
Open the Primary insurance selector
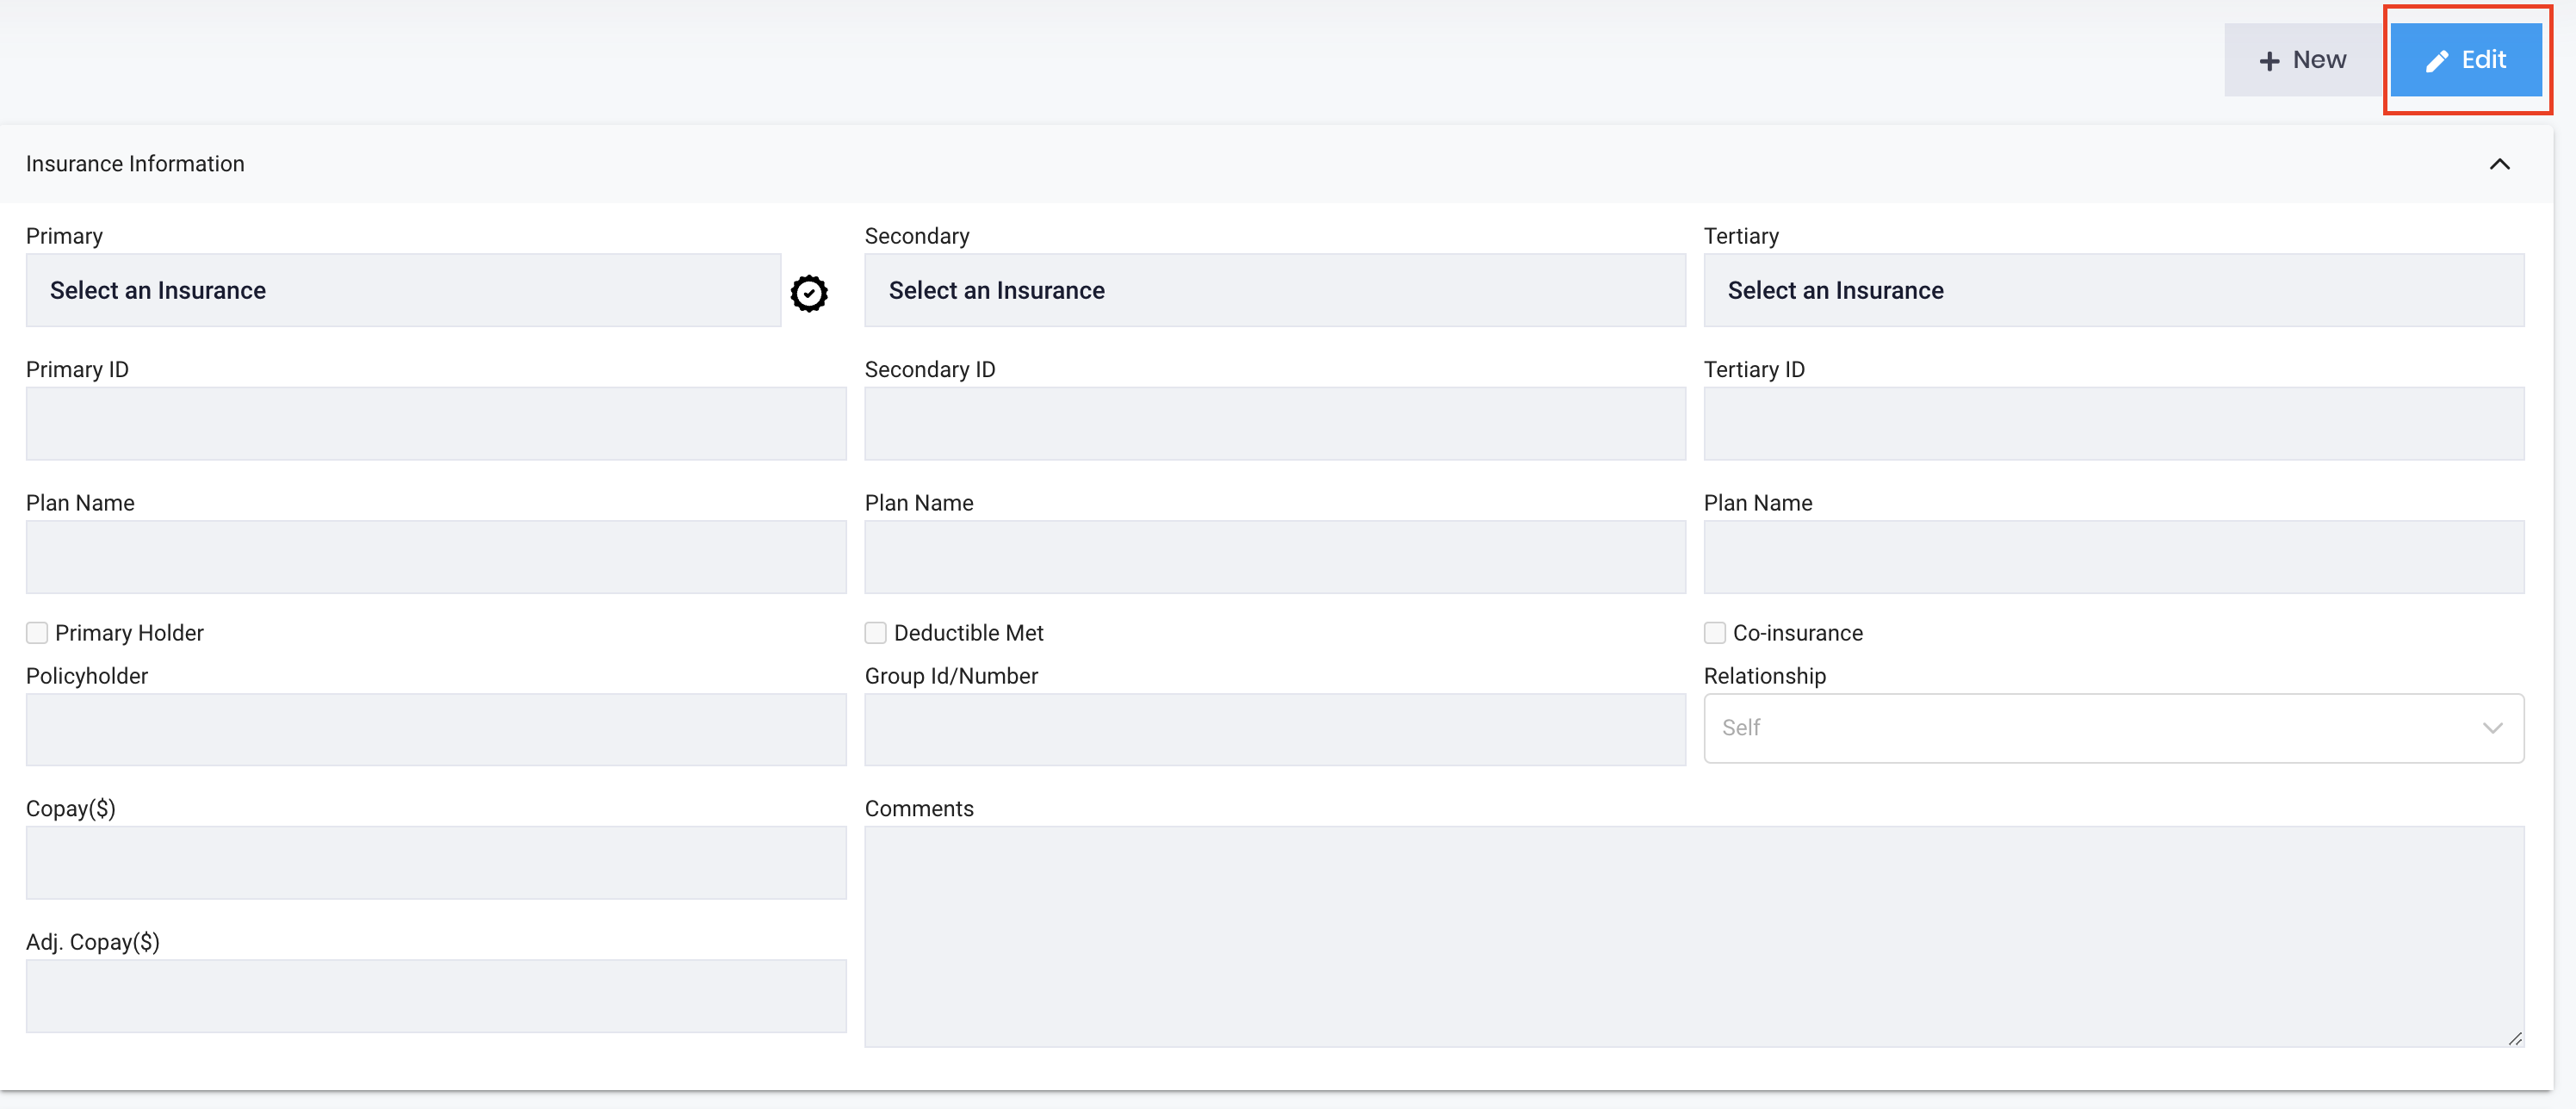pyautogui.click(x=402, y=290)
